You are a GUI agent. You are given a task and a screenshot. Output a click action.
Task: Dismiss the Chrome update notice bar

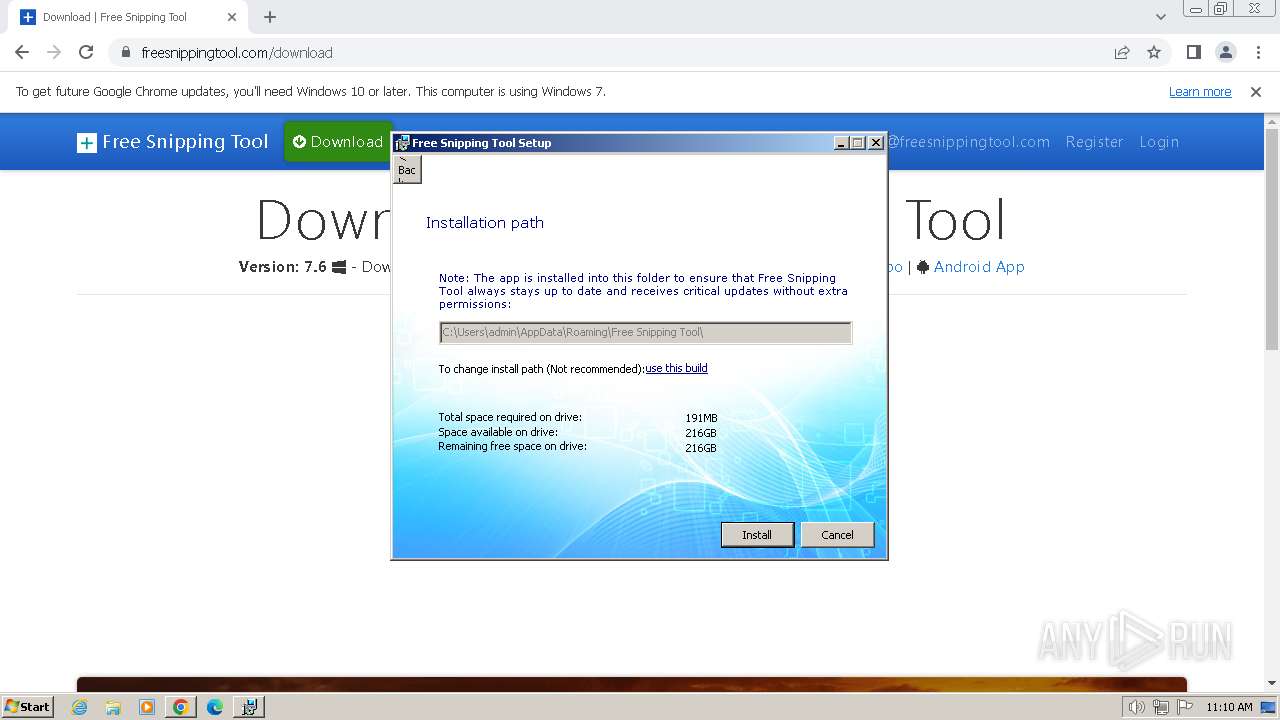[x=1256, y=92]
